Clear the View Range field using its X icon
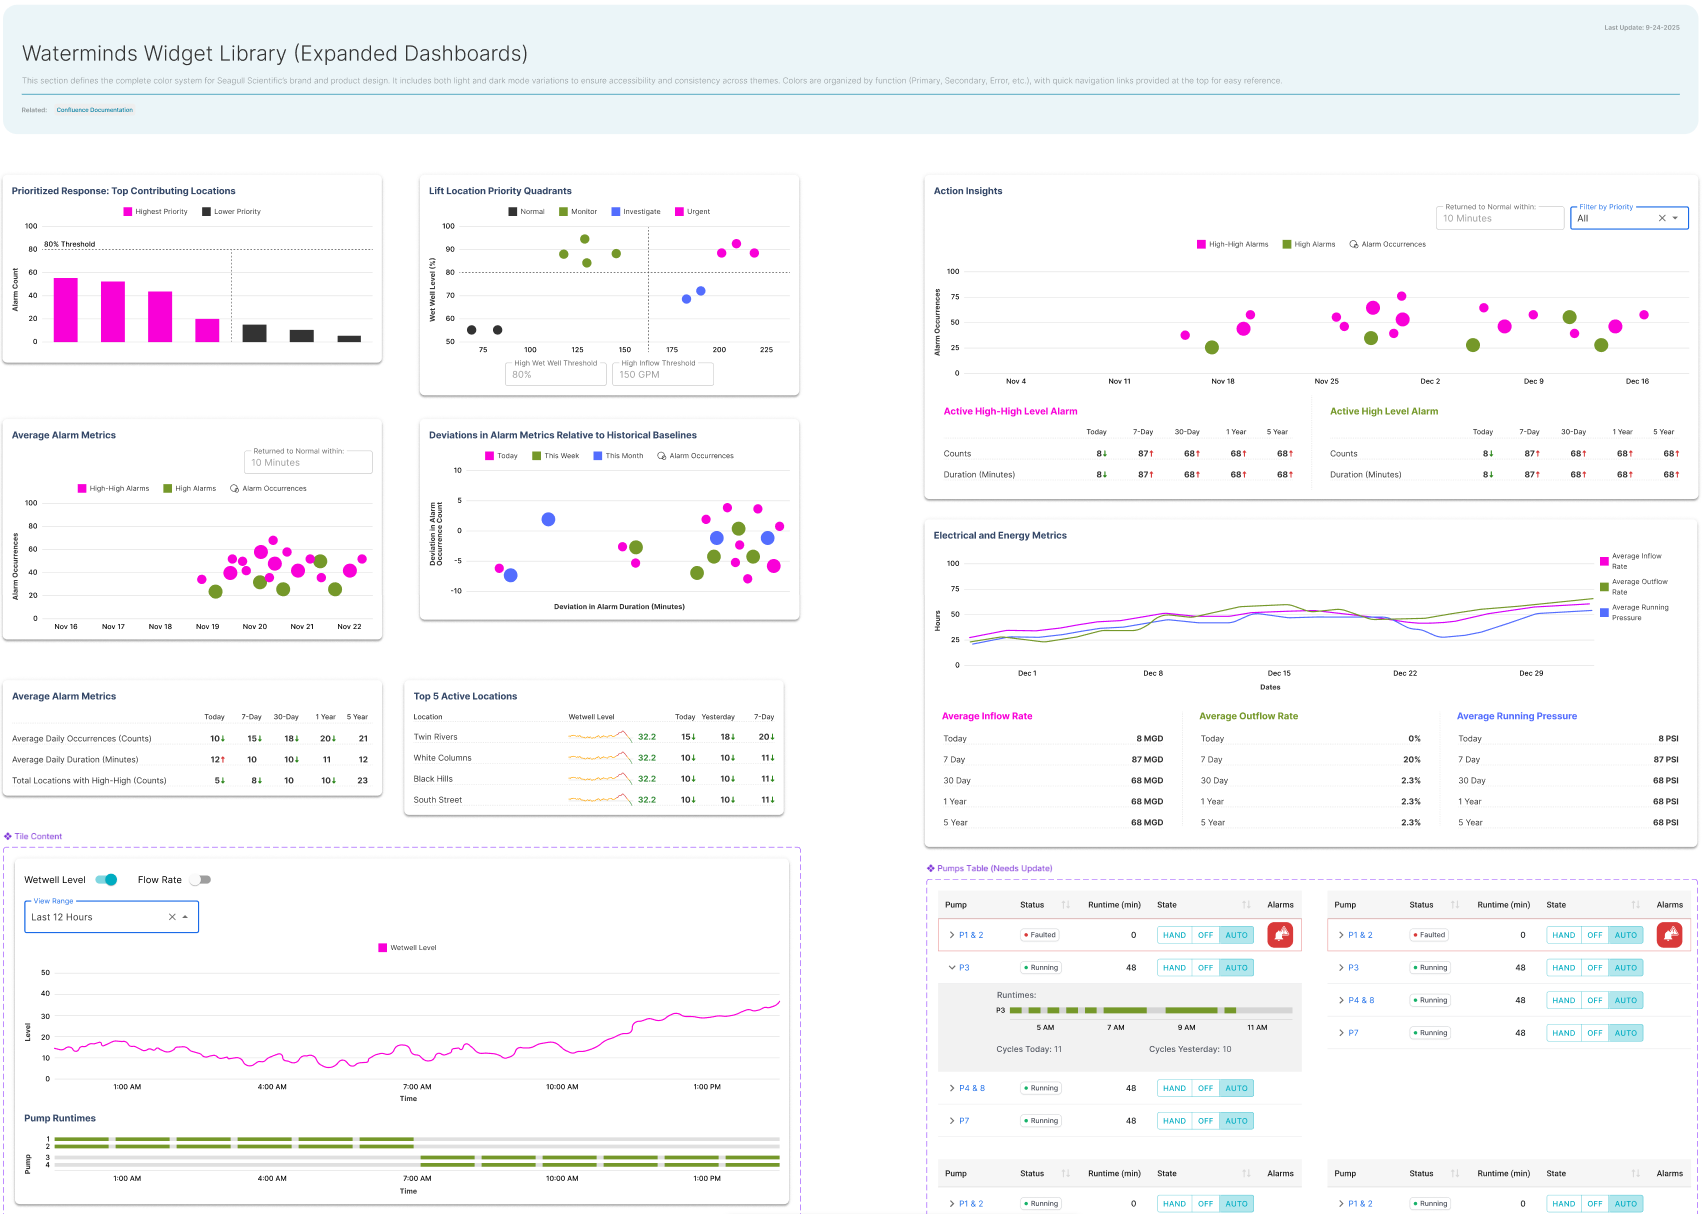Image resolution: width=1705 pixels, height=1214 pixels. 172,917
